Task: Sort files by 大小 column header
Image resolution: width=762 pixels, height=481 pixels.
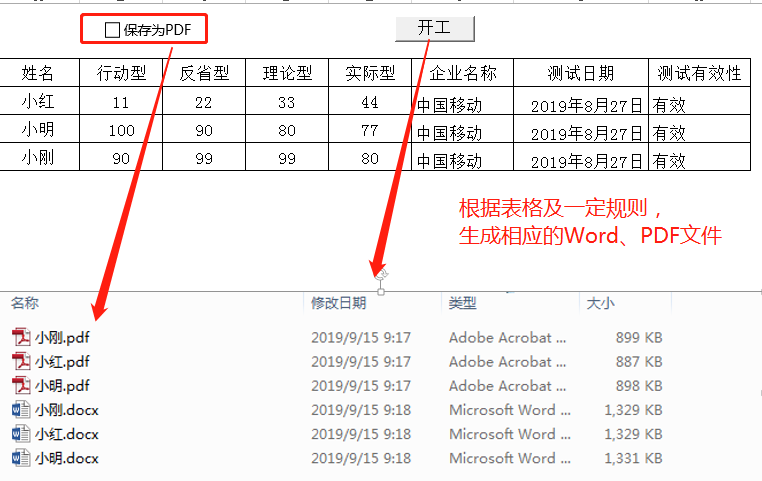Action: point(601,303)
